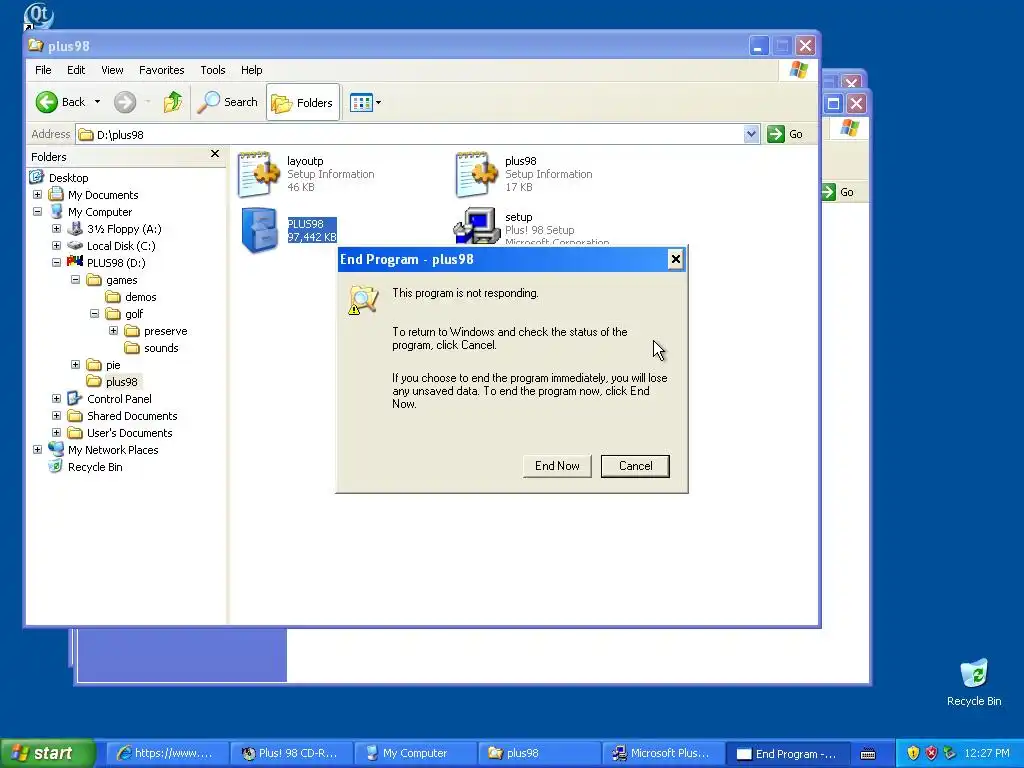The width and height of the screenshot is (1024, 768).
Task: Select the plus98 folder in tree
Action: click(x=121, y=381)
